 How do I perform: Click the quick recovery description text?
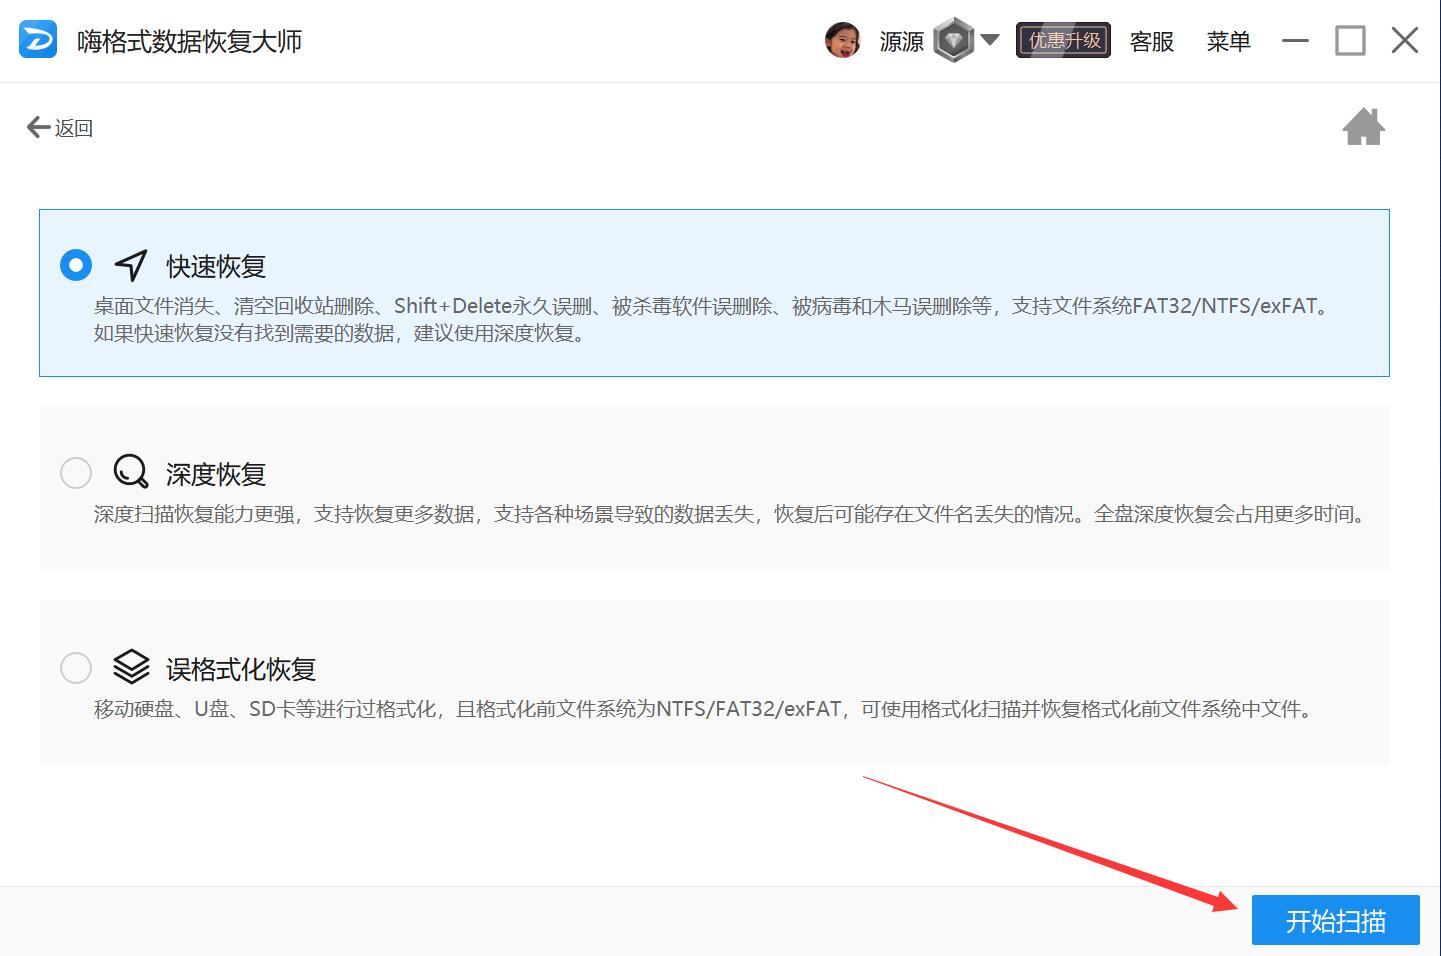pyautogui.click(x=713, y=319)
